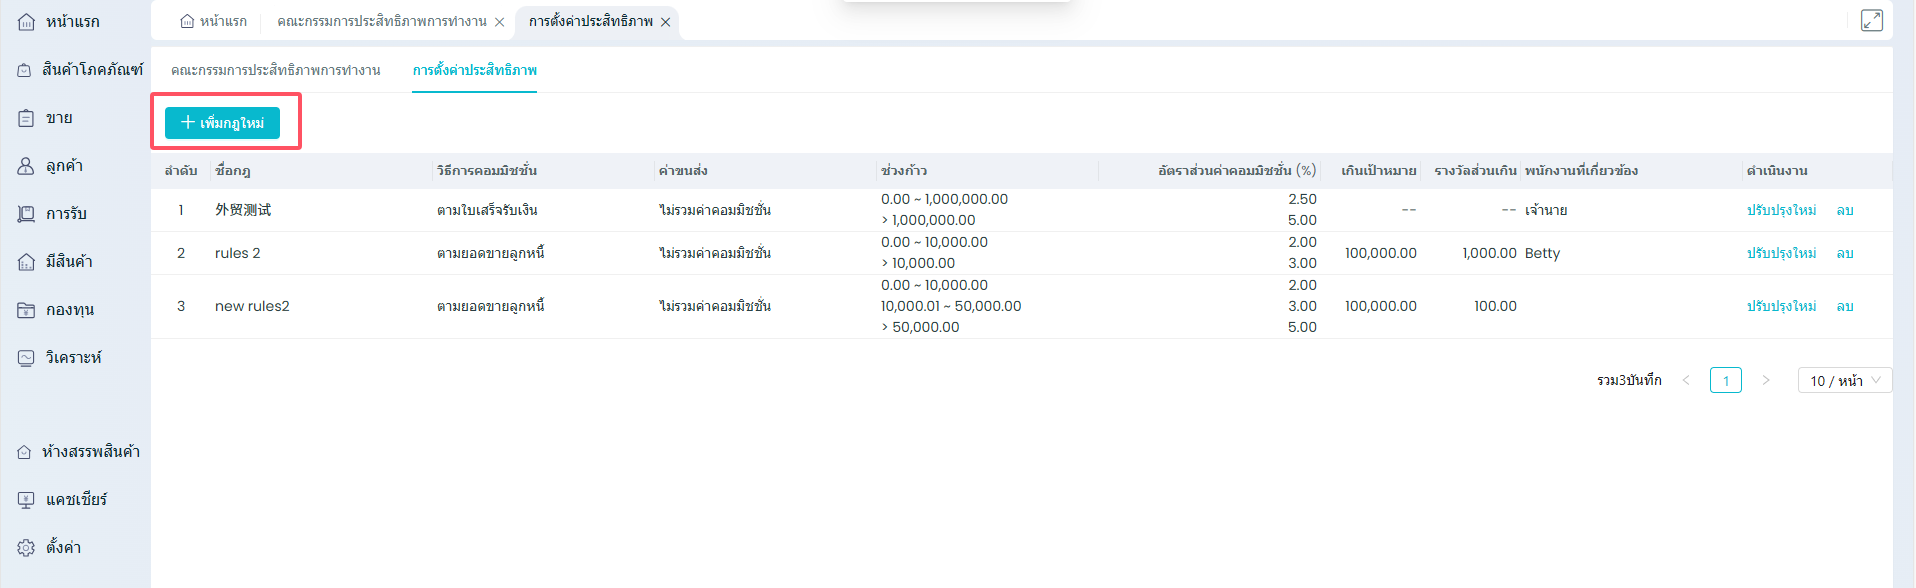Open the settings gear icon
This screenshot has height=588, width=1916.
[26, 548]
